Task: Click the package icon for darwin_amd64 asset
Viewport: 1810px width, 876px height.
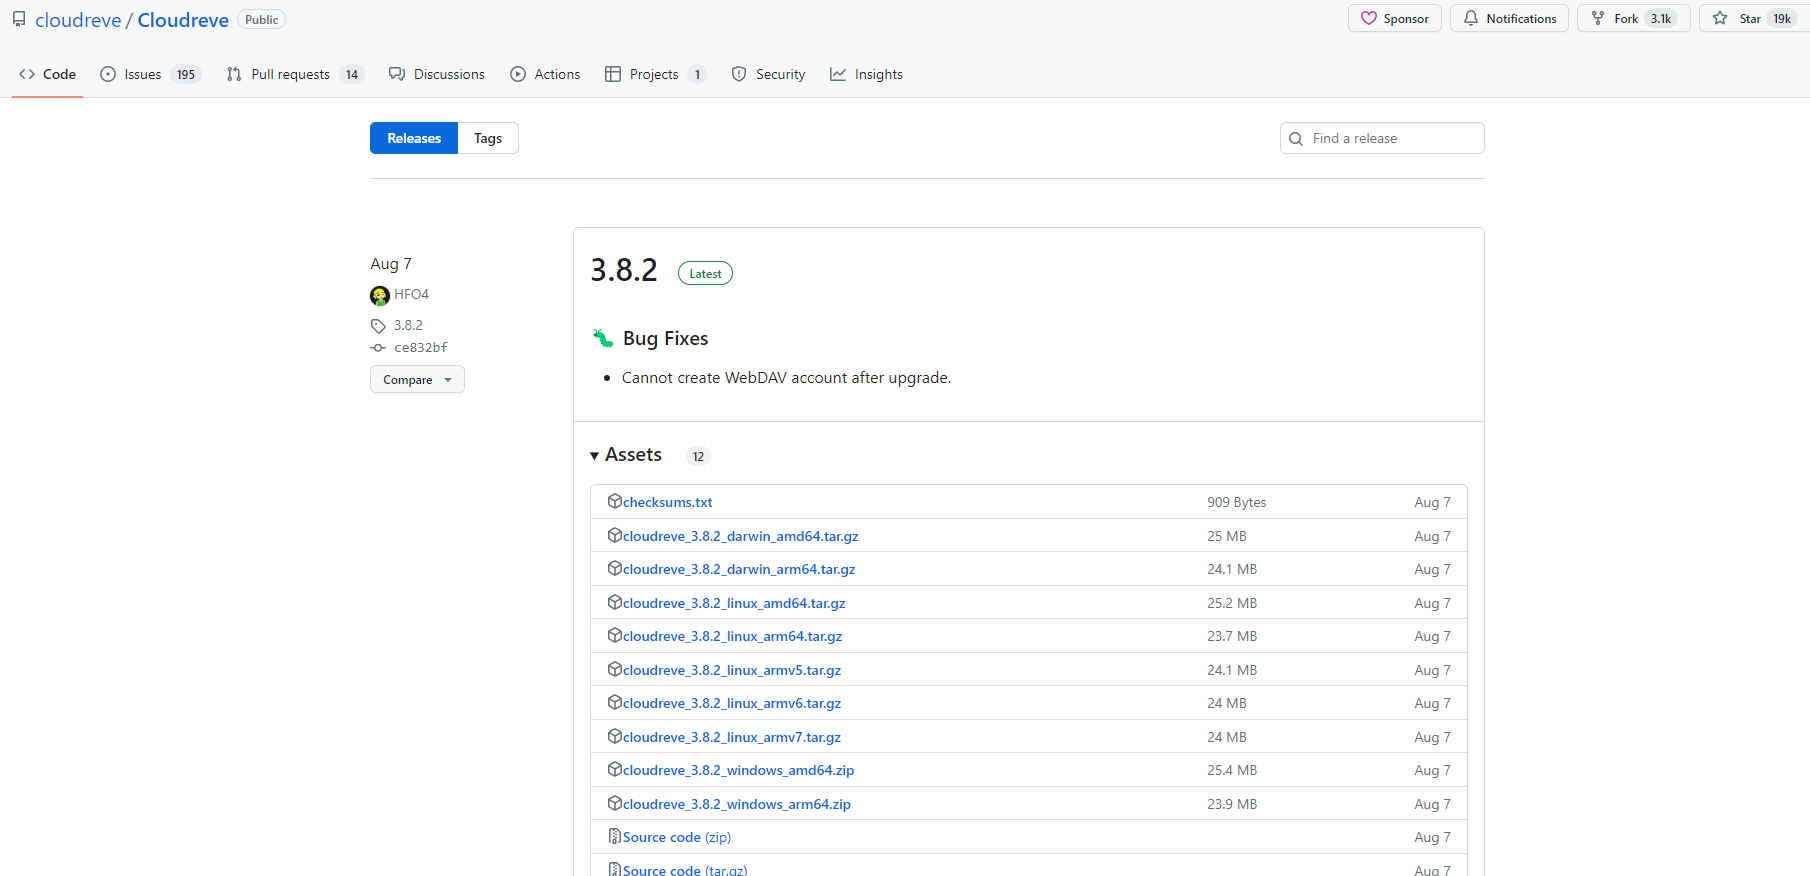Action: [615, 535]
